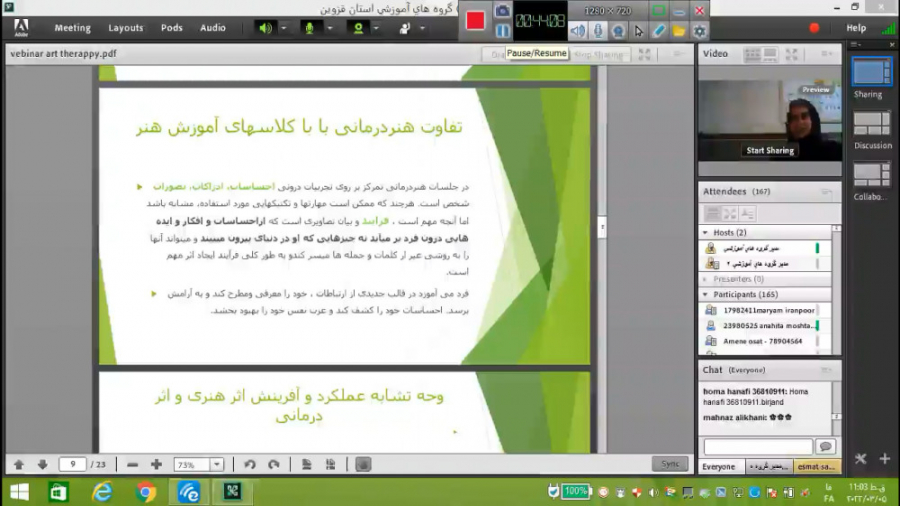The image size is (900, 506).
Task: Click the red meeting recording indicator dot
Action: (814, 28)
